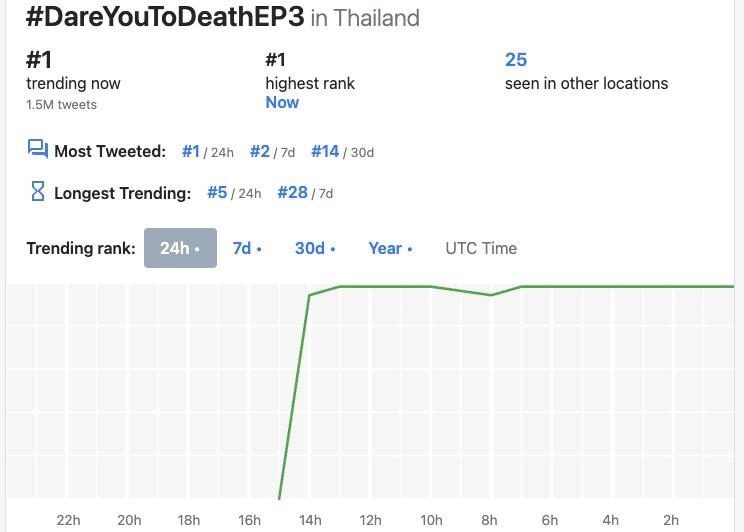Open Longest Trending #28 7d ranking

[x=292, y=192]
